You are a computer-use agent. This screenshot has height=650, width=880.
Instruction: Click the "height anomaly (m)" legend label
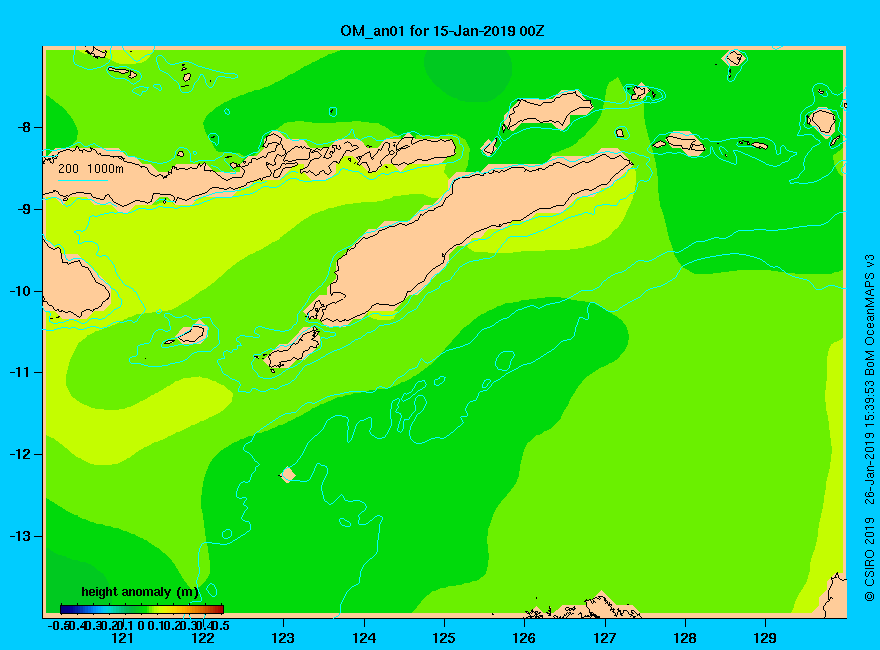[x=140, y=592]
